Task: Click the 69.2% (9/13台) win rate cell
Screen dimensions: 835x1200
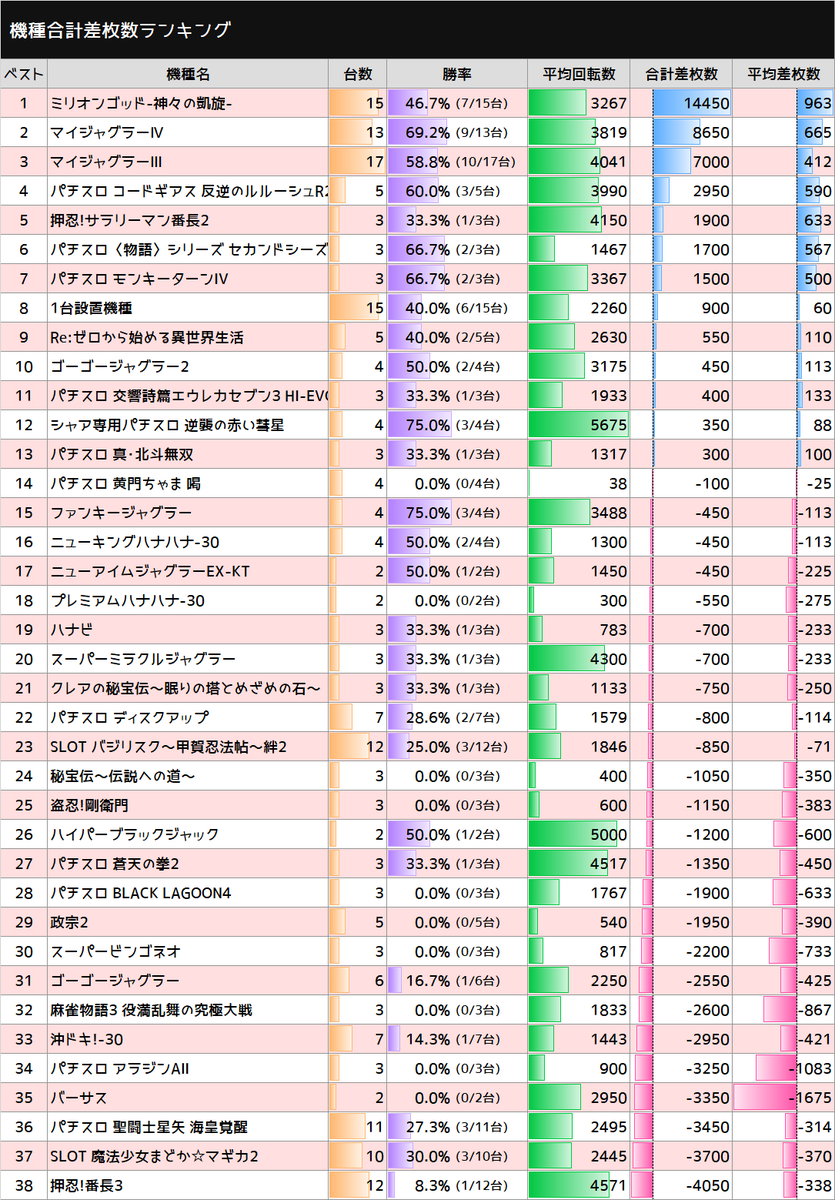Action: 457,132
